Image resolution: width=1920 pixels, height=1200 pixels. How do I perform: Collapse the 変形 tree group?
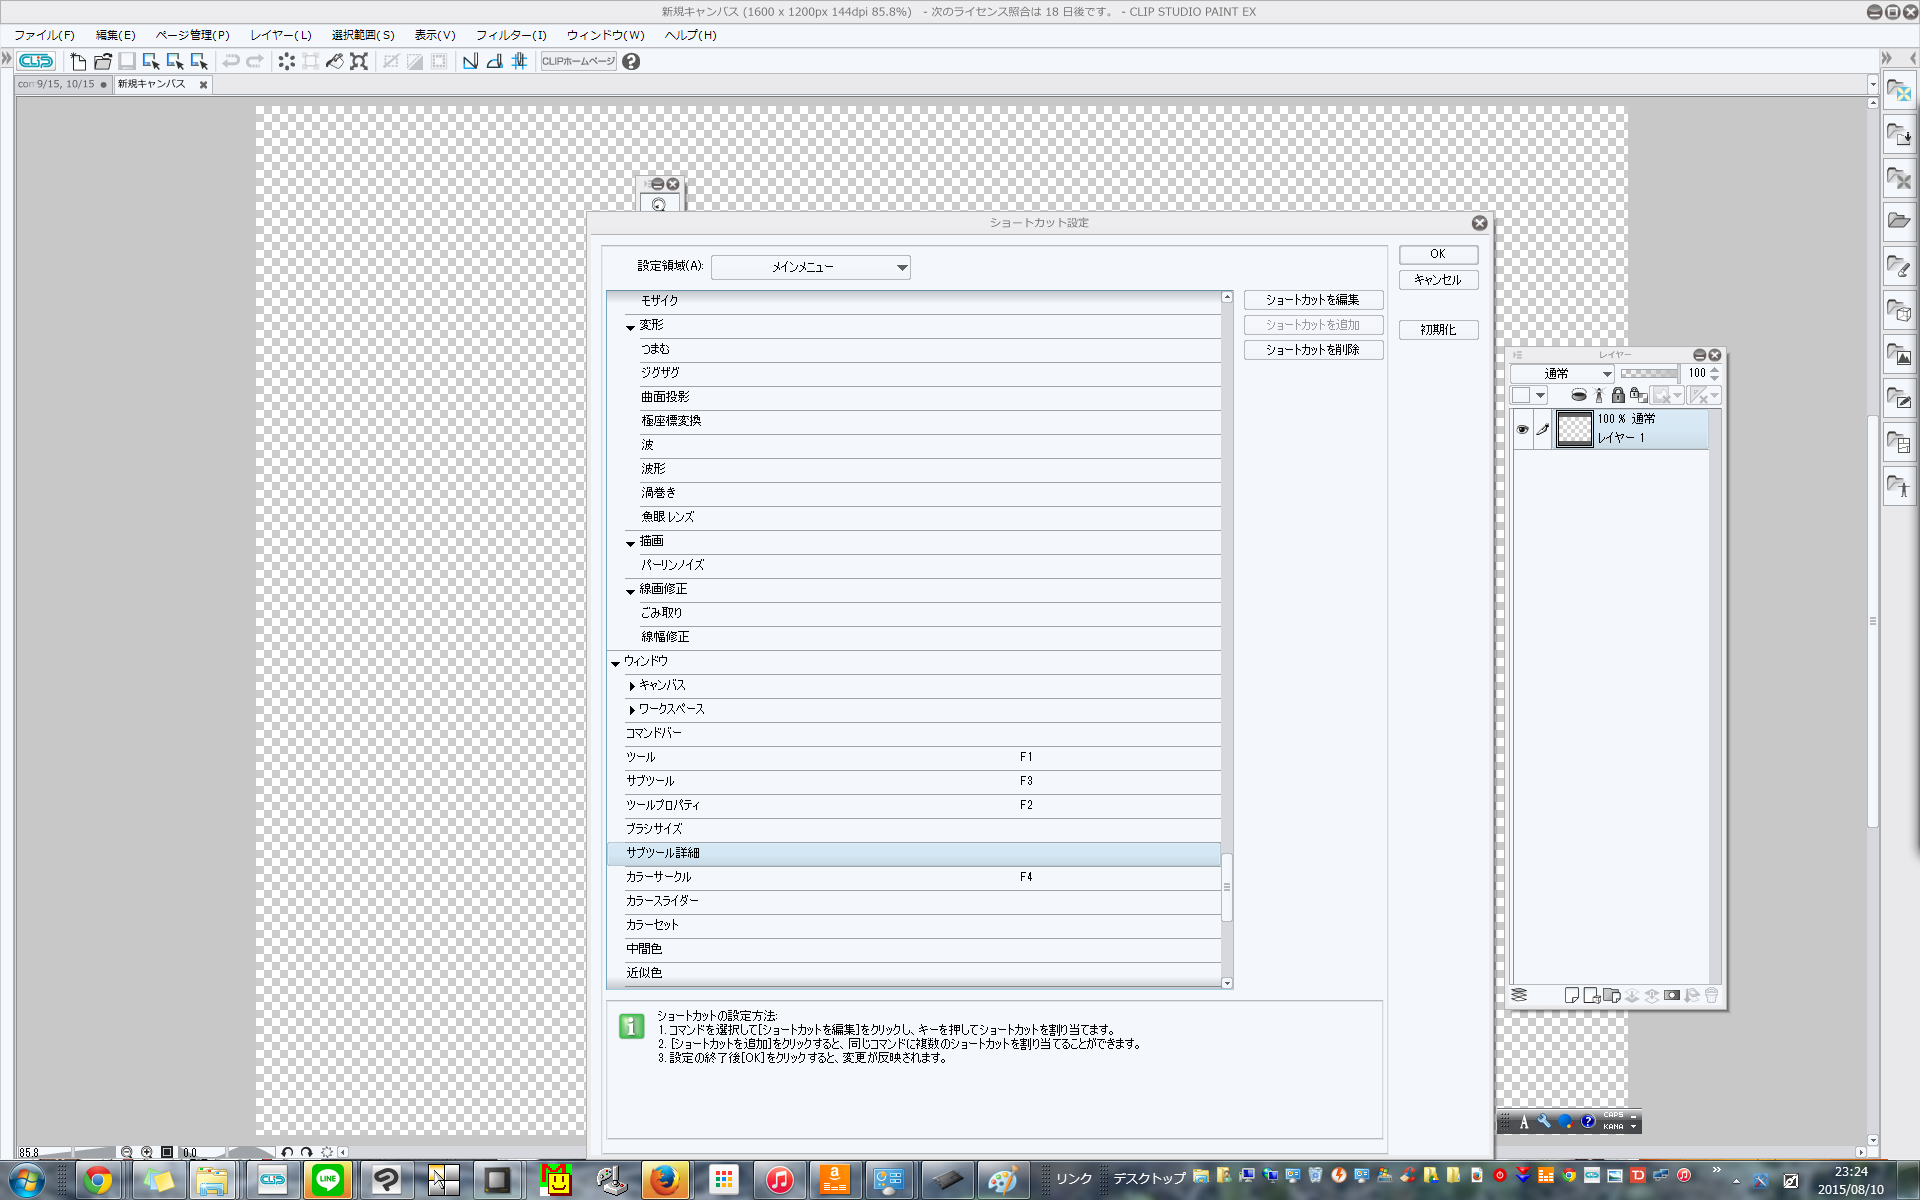tap(630, 326)
